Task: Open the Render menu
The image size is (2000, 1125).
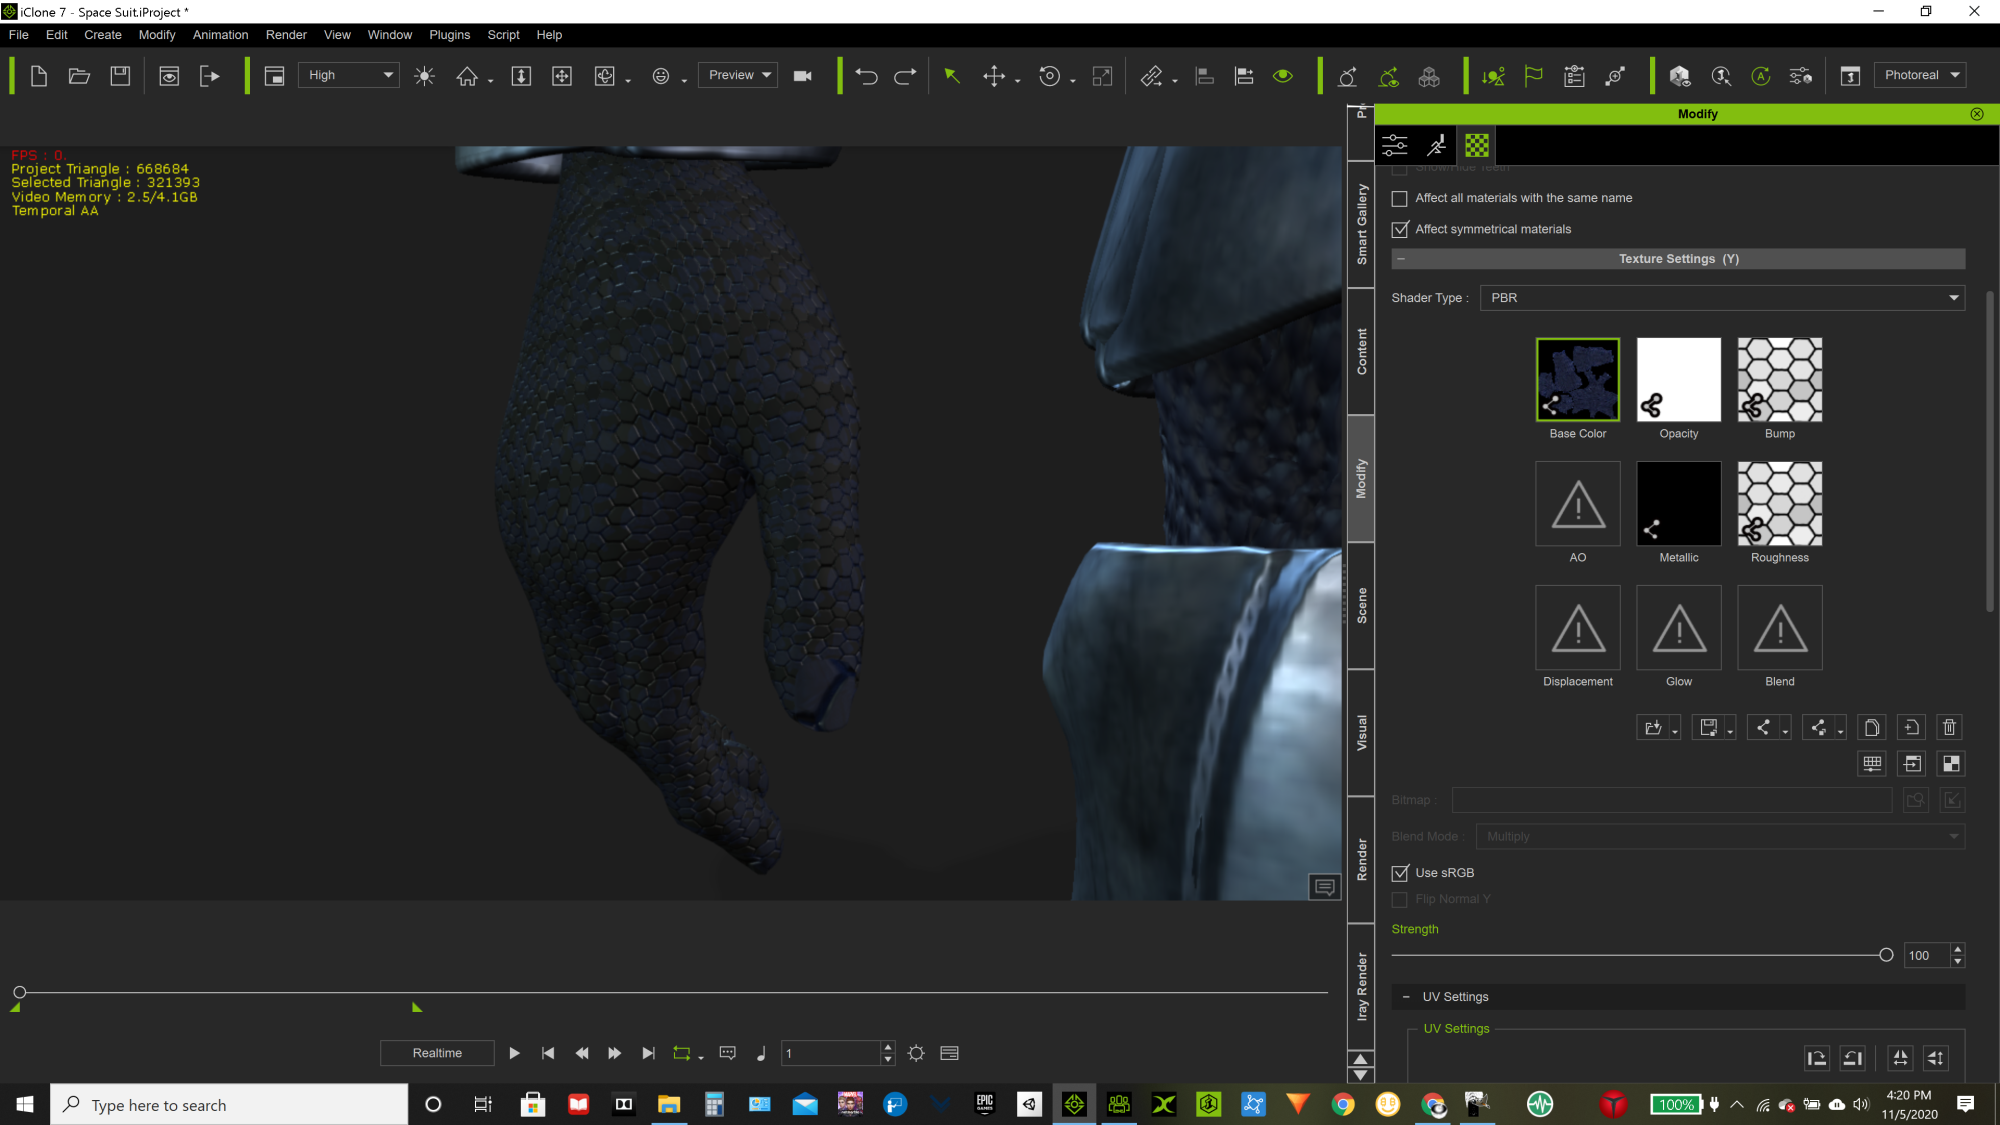Action: coord(286,34)
